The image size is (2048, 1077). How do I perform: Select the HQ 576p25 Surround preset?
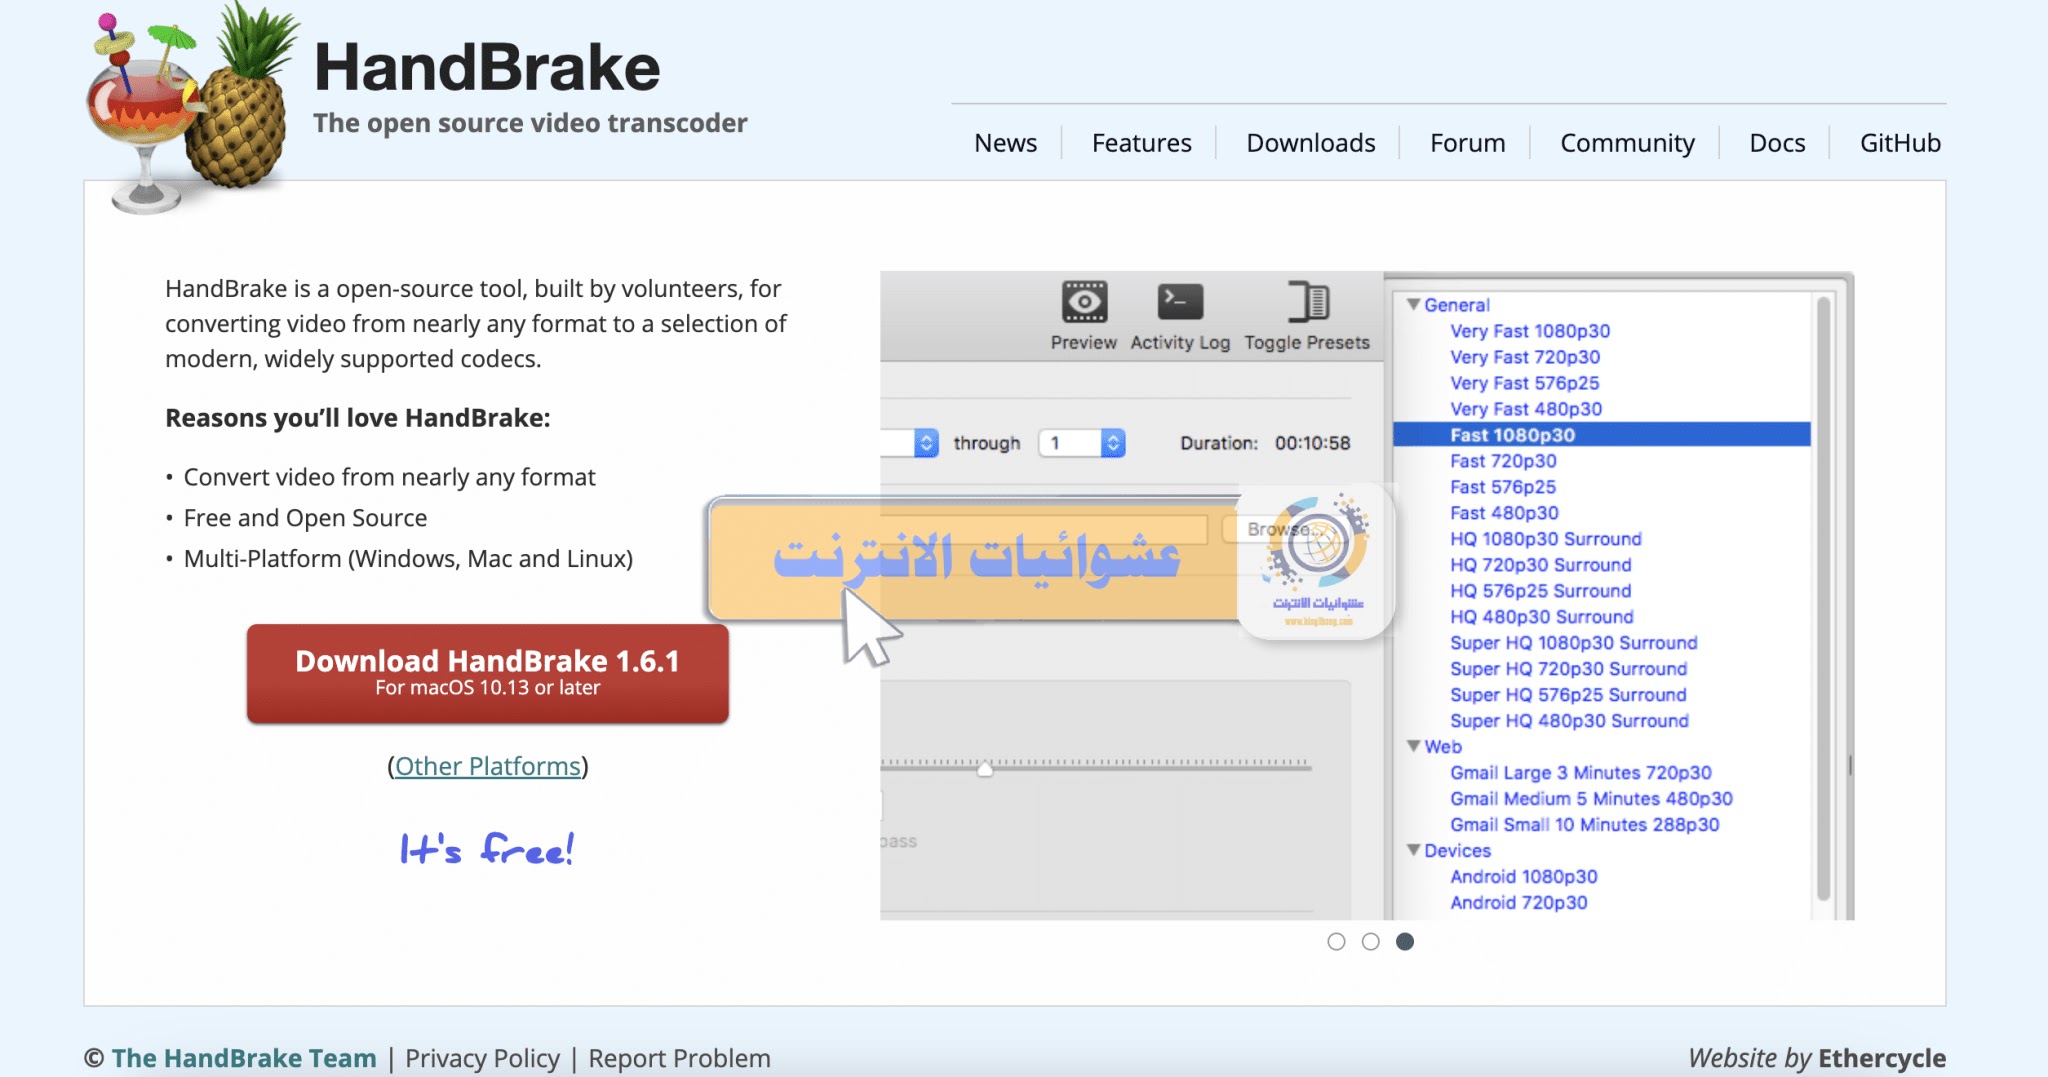(1540, 591)
